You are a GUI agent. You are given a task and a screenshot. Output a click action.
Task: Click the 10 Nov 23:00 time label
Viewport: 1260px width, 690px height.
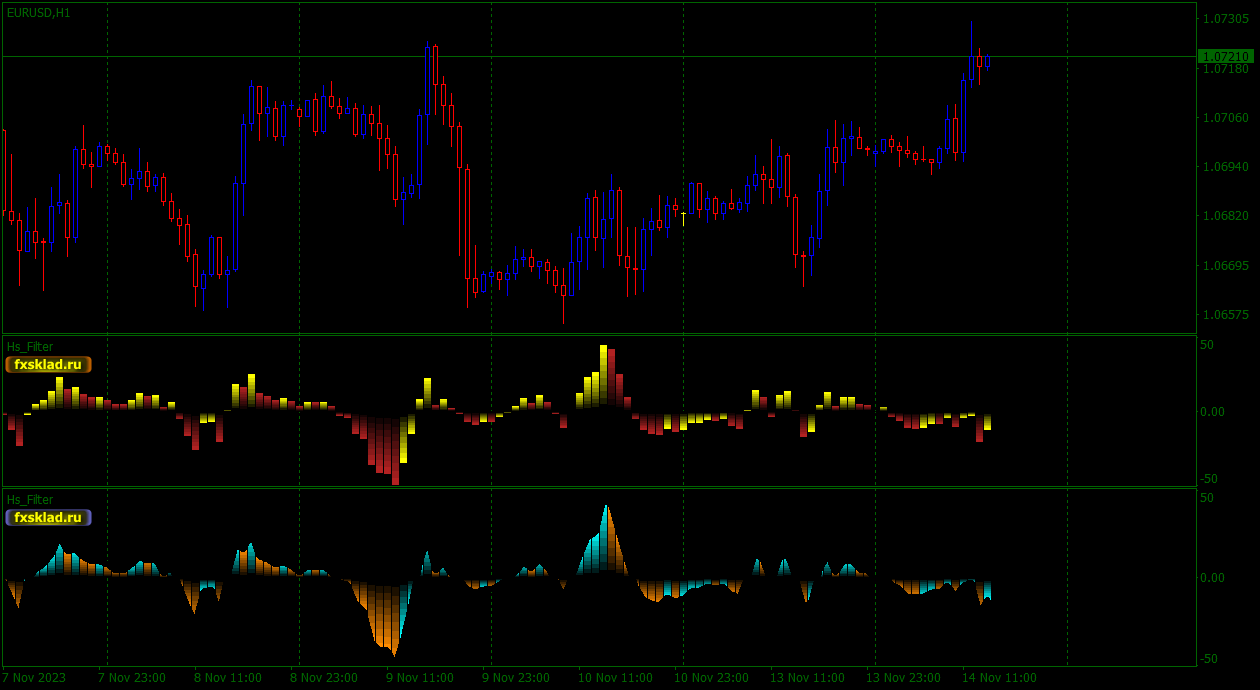[x=711, y=678]
